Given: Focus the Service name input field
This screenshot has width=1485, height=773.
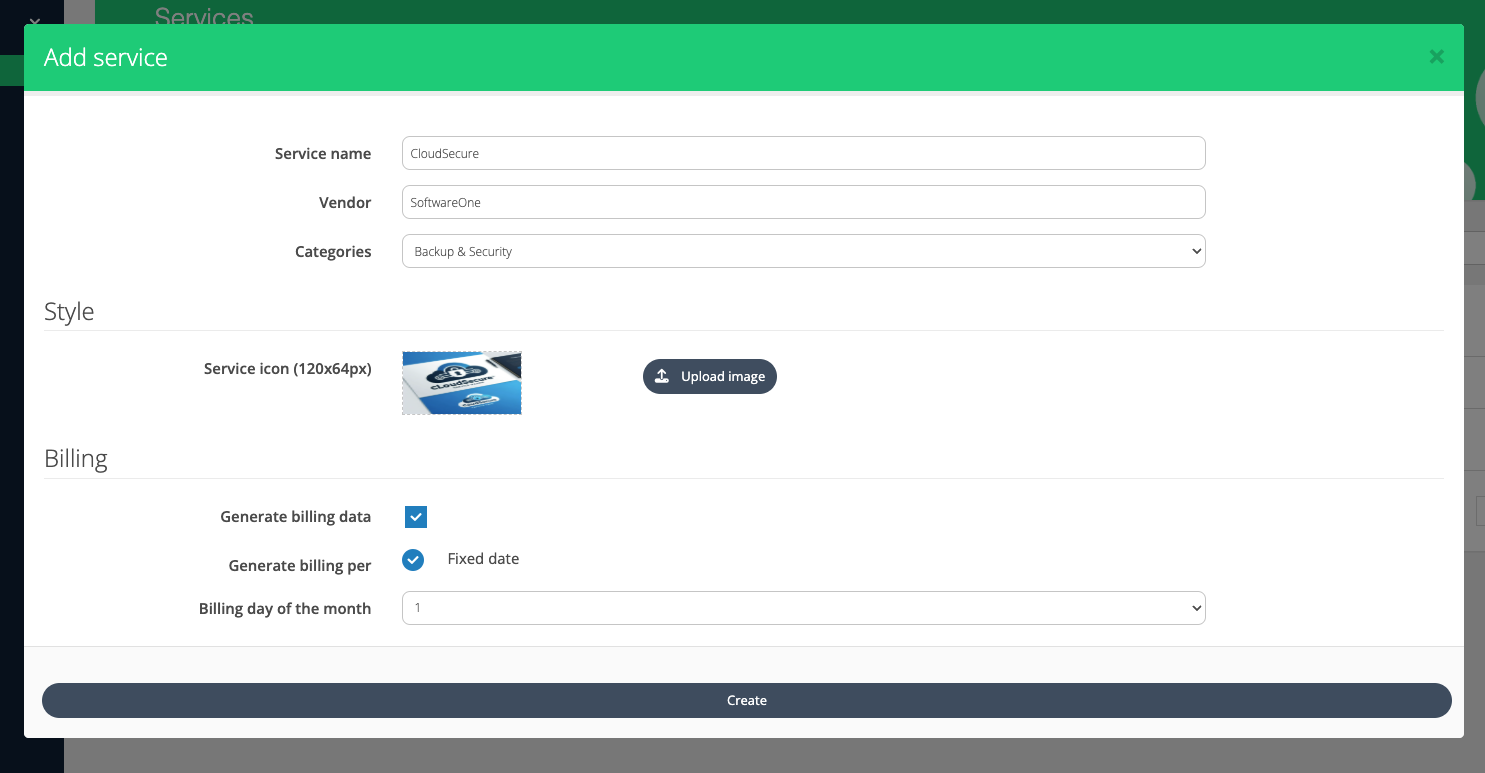Looking at the screenshot, I should click(803, 153).
